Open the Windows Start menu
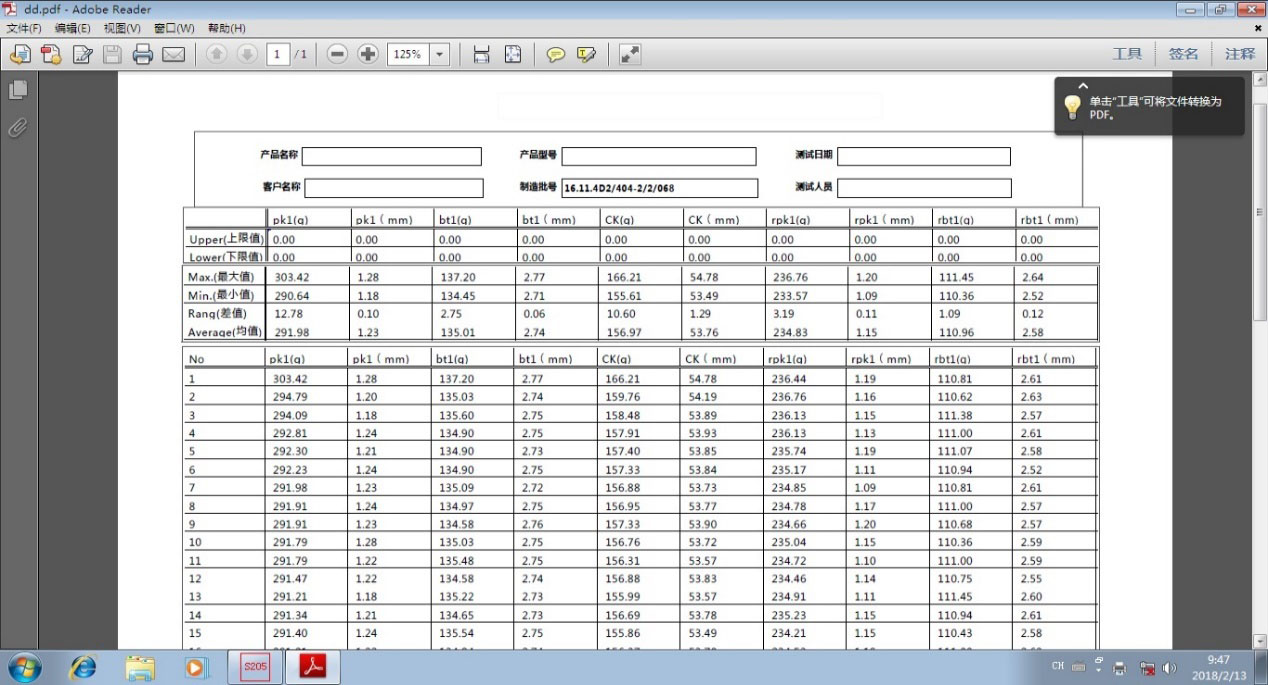The height and width of the screenshot is (685, 1268). click(24, 667)
